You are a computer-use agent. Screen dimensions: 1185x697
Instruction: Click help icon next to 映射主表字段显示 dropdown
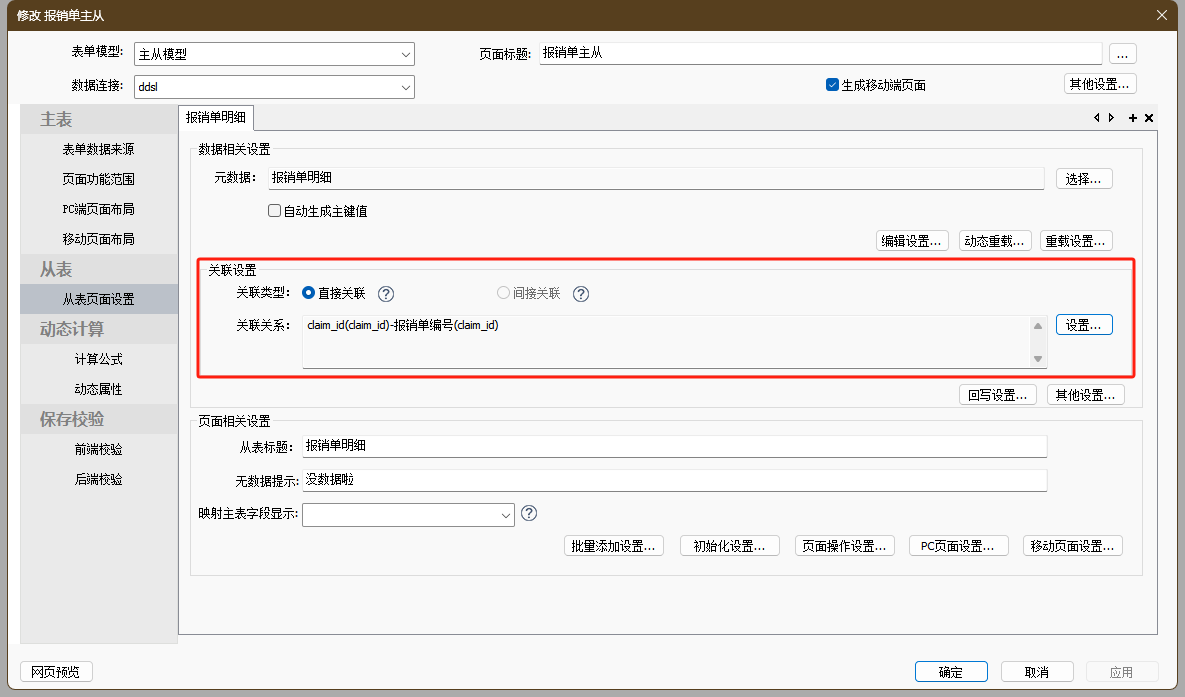(530, 513)
